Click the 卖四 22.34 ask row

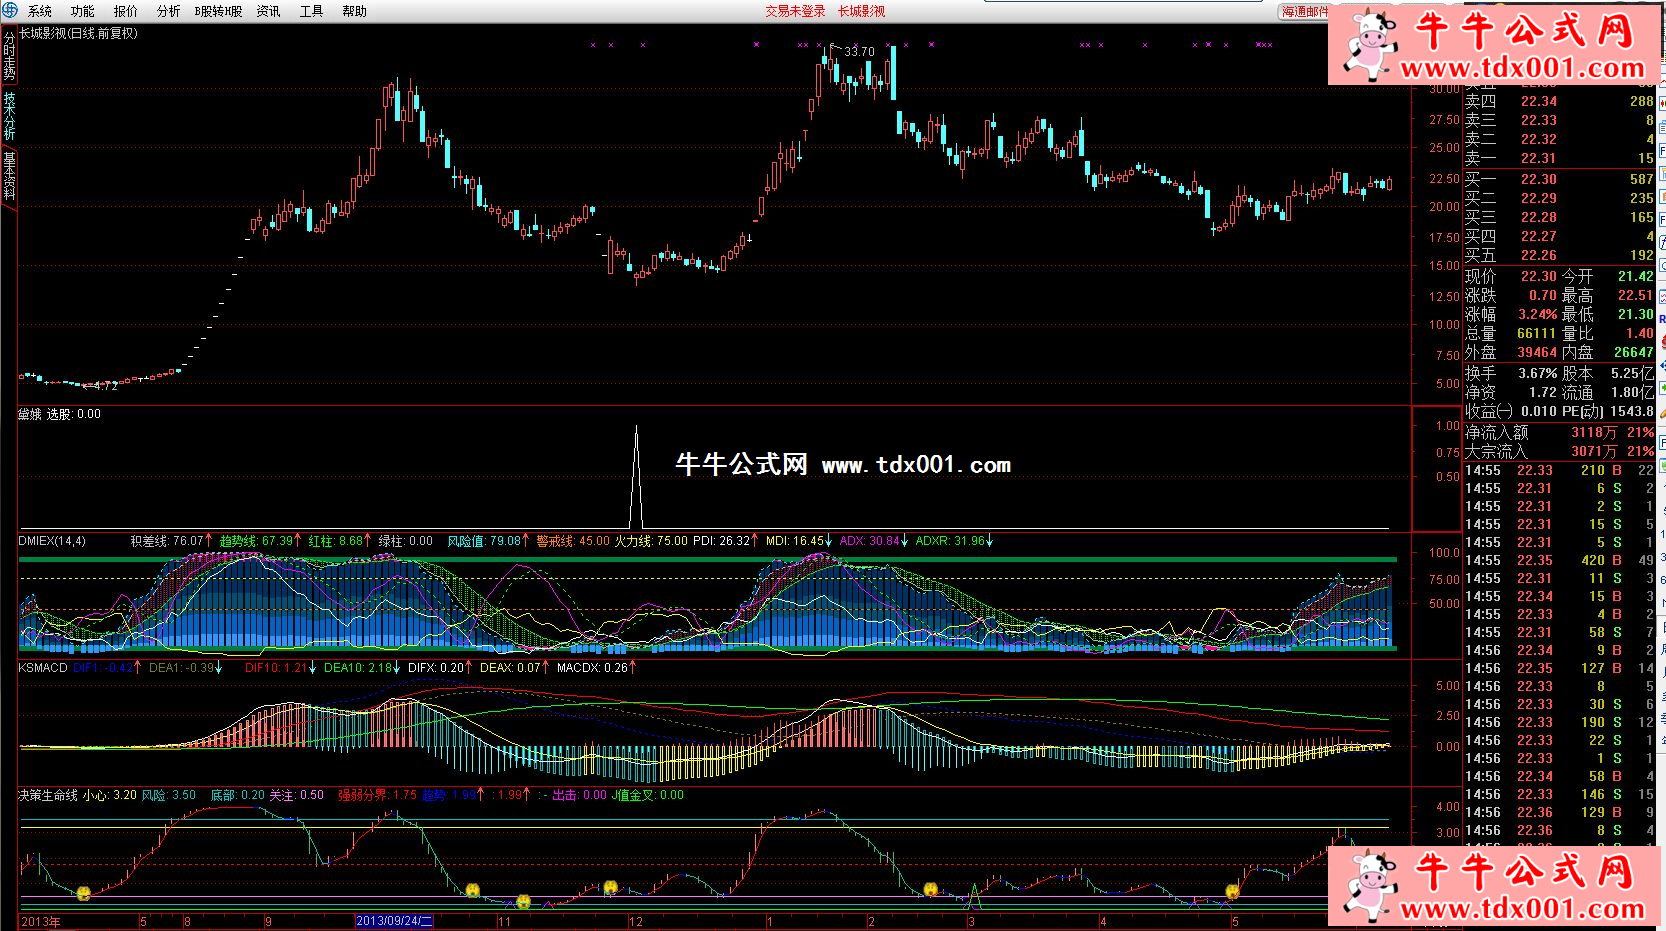coord(1559,101)
